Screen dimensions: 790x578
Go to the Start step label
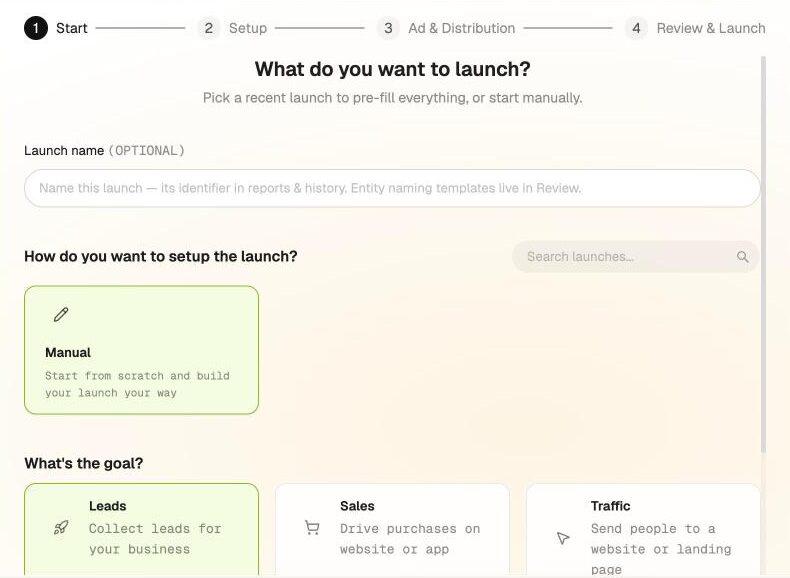pos(72,28)
